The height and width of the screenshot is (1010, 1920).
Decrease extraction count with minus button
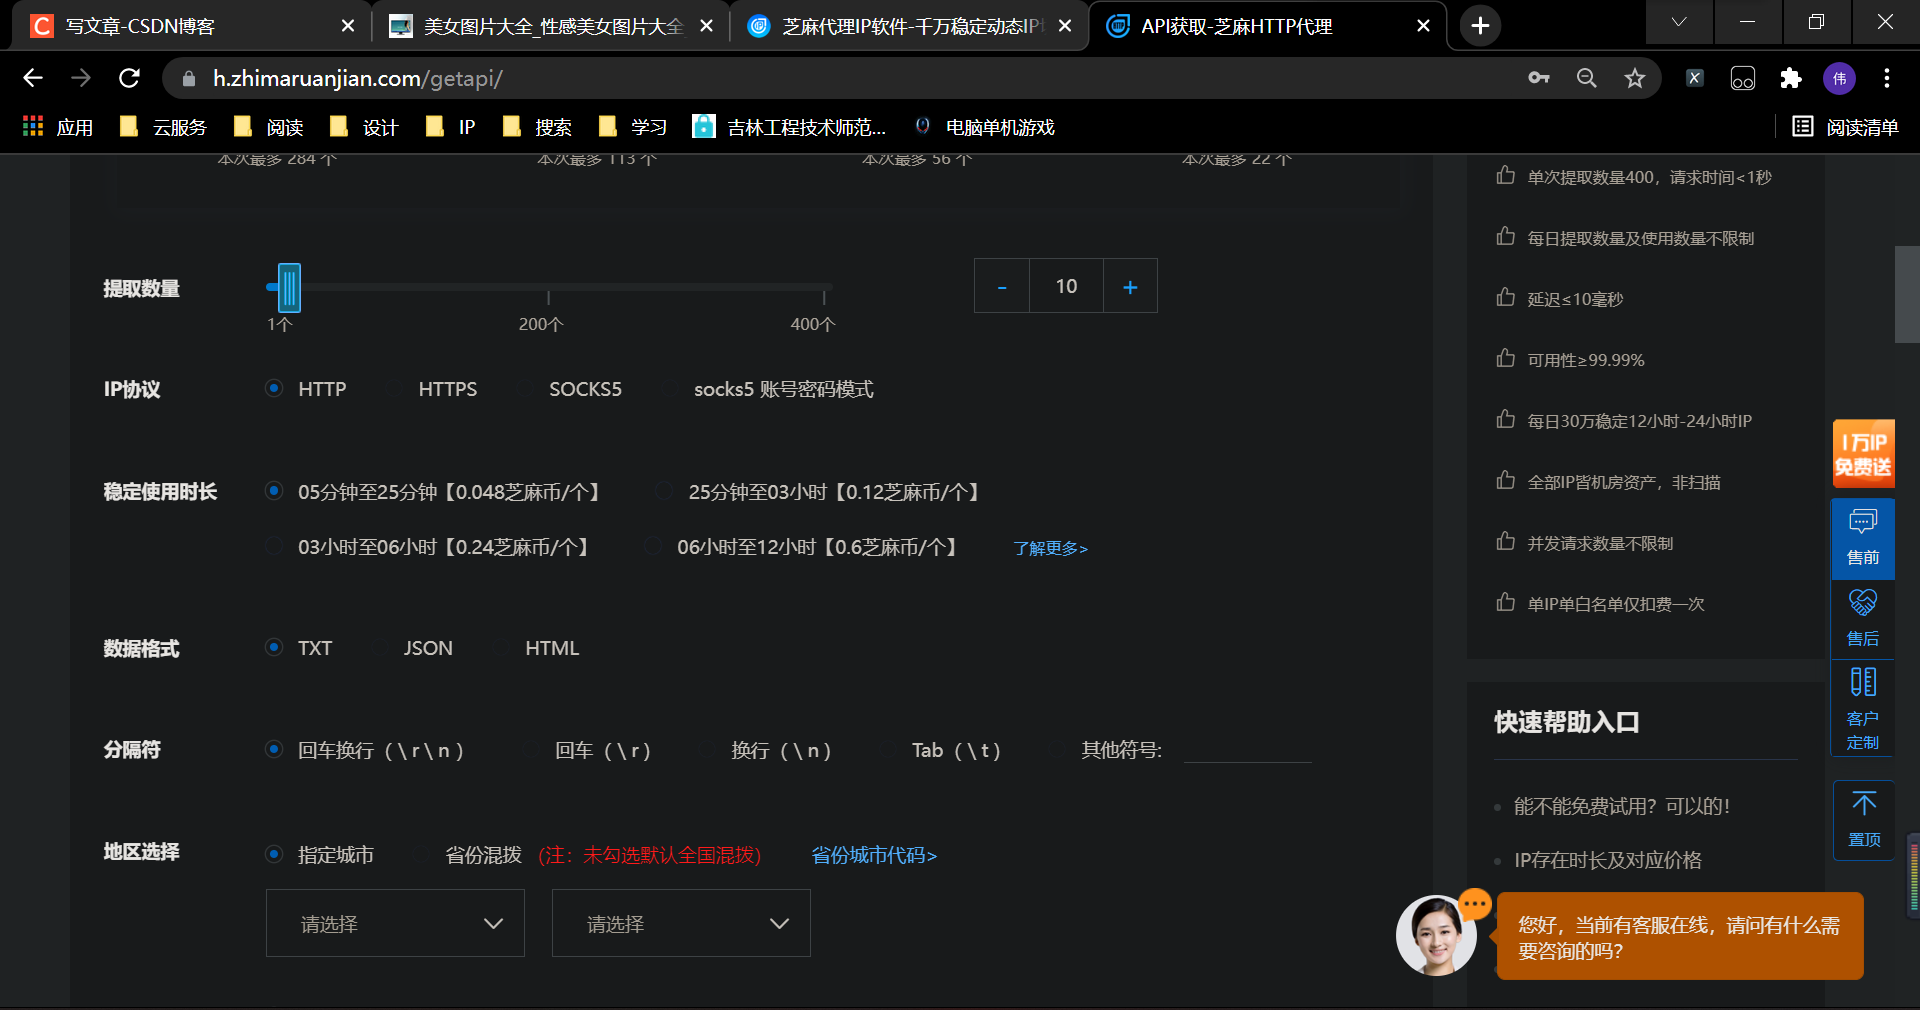click(x=1002, y=287)
